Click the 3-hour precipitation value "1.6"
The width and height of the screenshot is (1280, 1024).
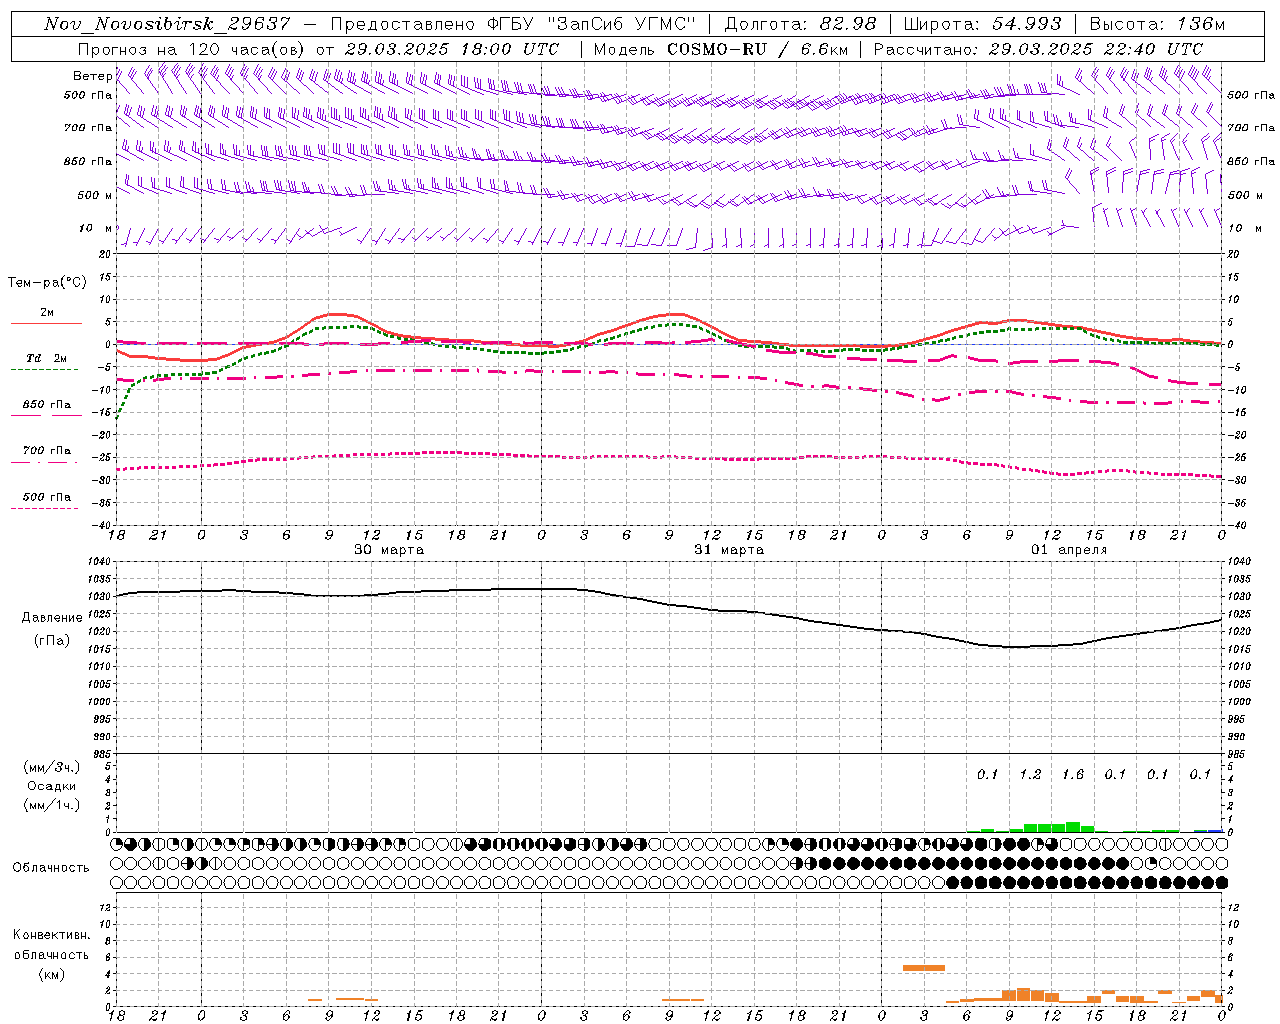[x=1073, y=775]
